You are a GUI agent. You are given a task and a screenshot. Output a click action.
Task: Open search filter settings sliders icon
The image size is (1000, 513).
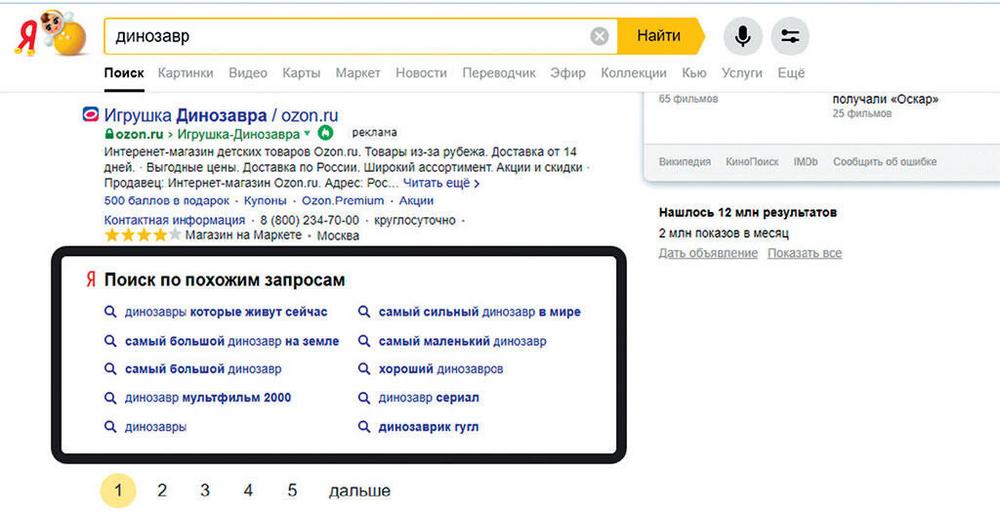click(x=790, y=36)
